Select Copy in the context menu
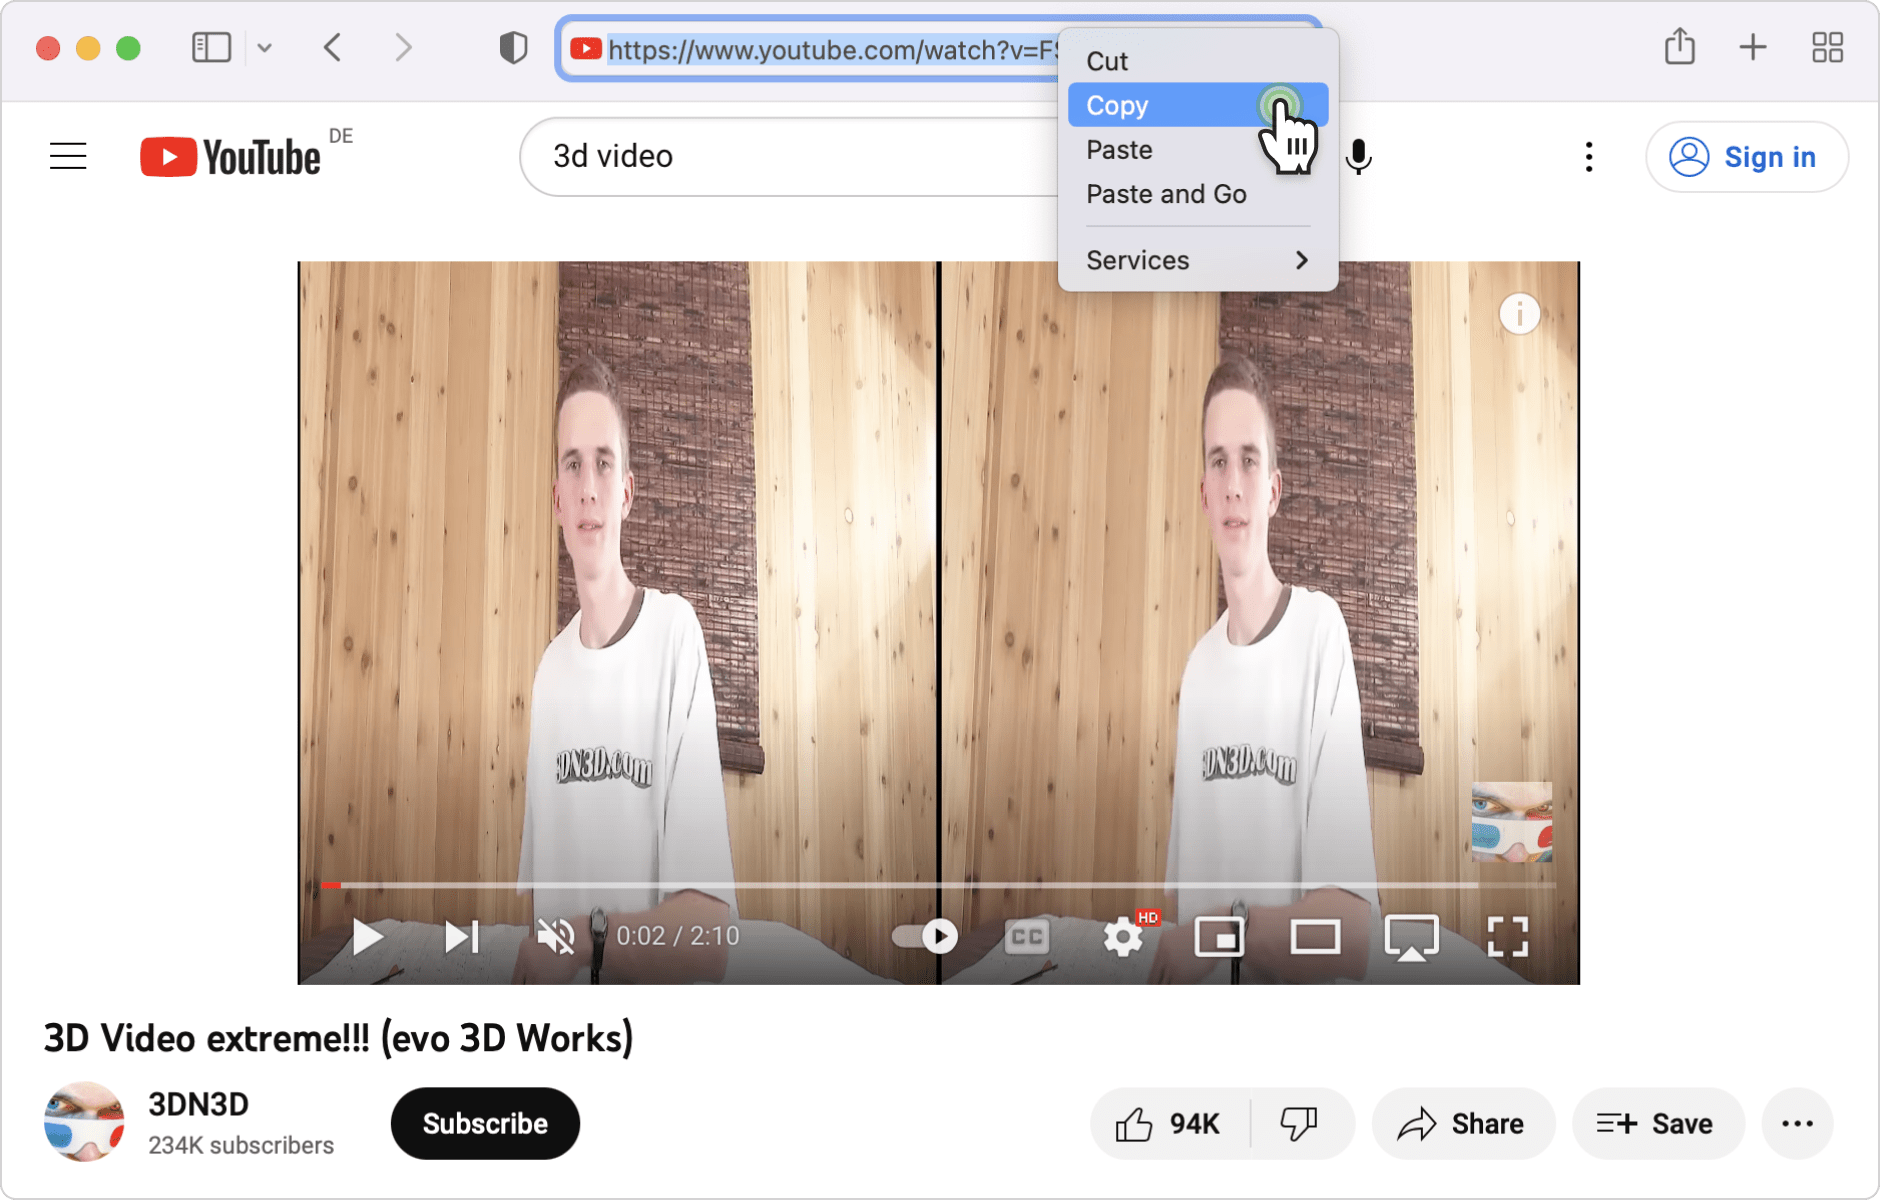 1117,105
